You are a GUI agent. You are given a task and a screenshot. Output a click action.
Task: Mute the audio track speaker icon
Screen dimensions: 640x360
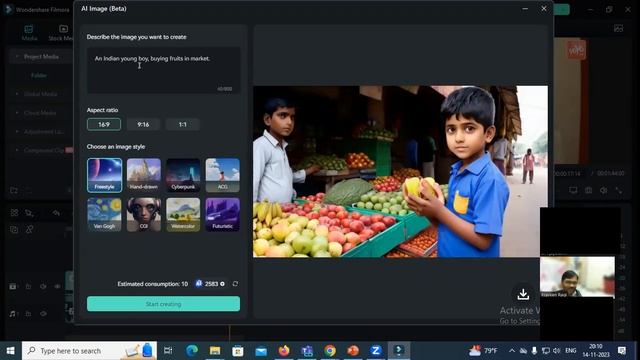[x=43, y=313]
